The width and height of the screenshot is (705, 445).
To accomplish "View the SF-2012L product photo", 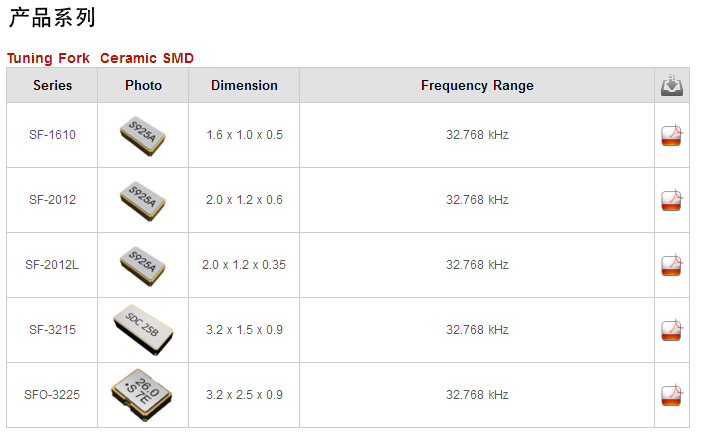I will (x=143, y=266).
